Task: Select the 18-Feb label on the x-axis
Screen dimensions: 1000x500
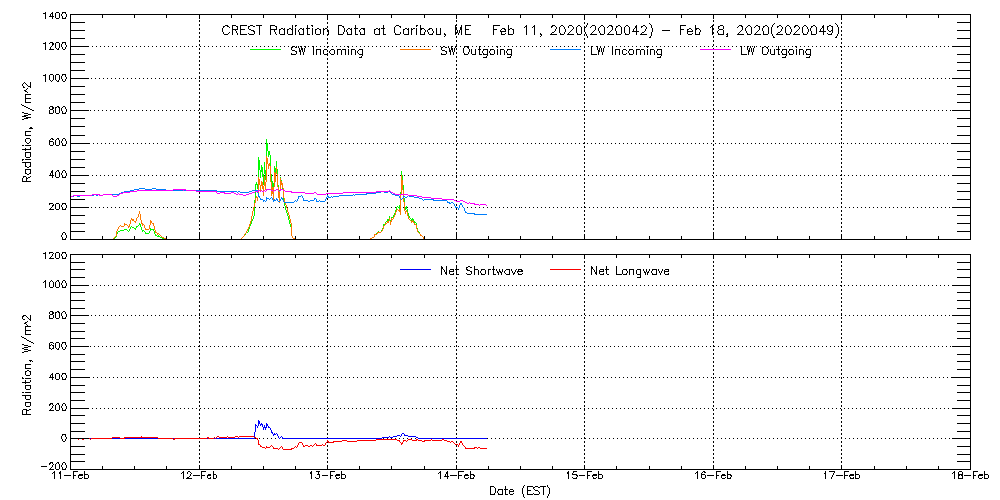Action: [x=968, y=478]
